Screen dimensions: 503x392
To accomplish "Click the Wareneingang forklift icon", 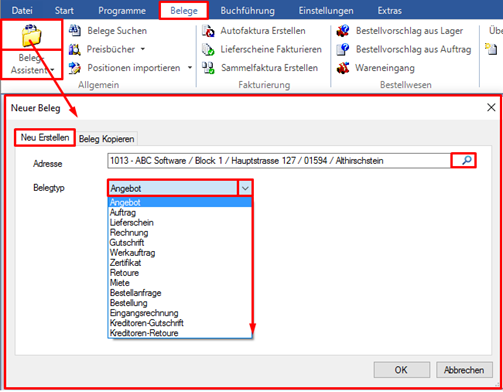I will (343, 68).
